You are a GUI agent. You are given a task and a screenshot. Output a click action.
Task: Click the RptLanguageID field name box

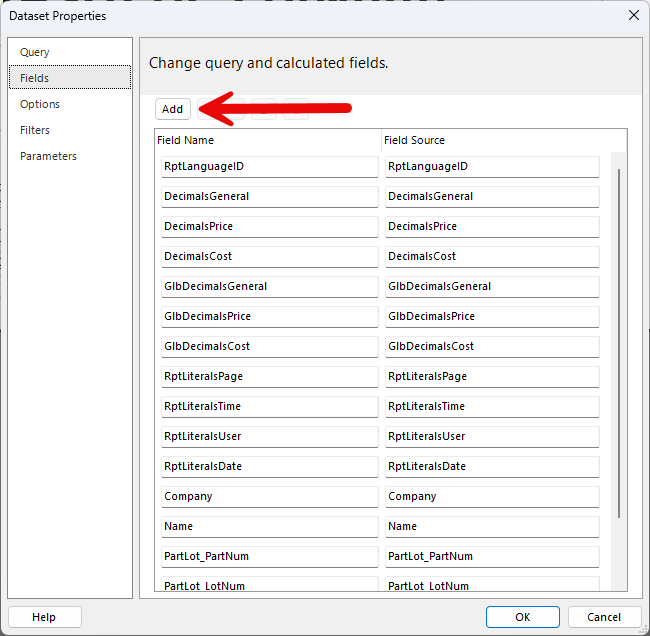[x=269, y=167]
